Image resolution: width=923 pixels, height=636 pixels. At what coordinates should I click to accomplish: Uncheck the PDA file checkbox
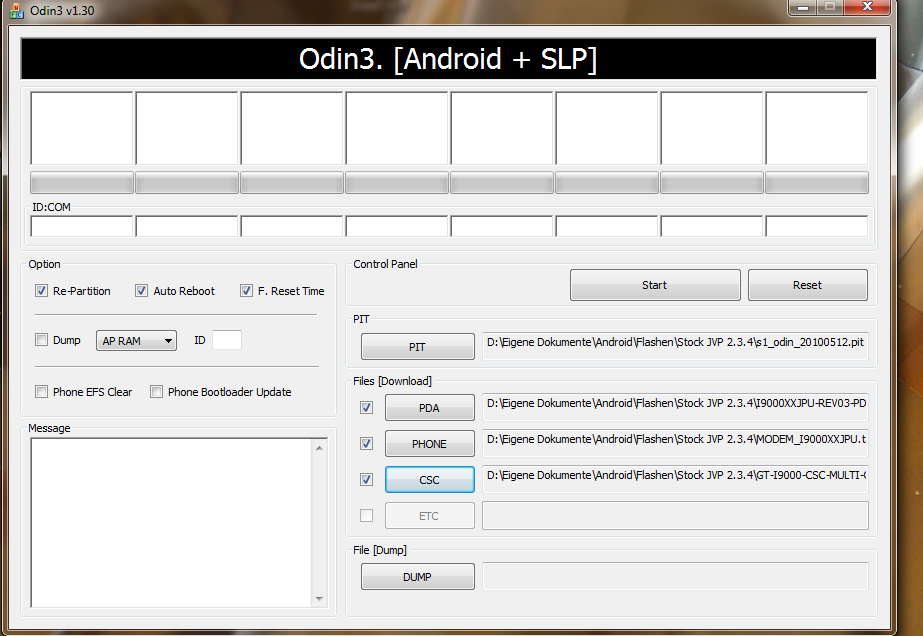[x=366, y=408]
